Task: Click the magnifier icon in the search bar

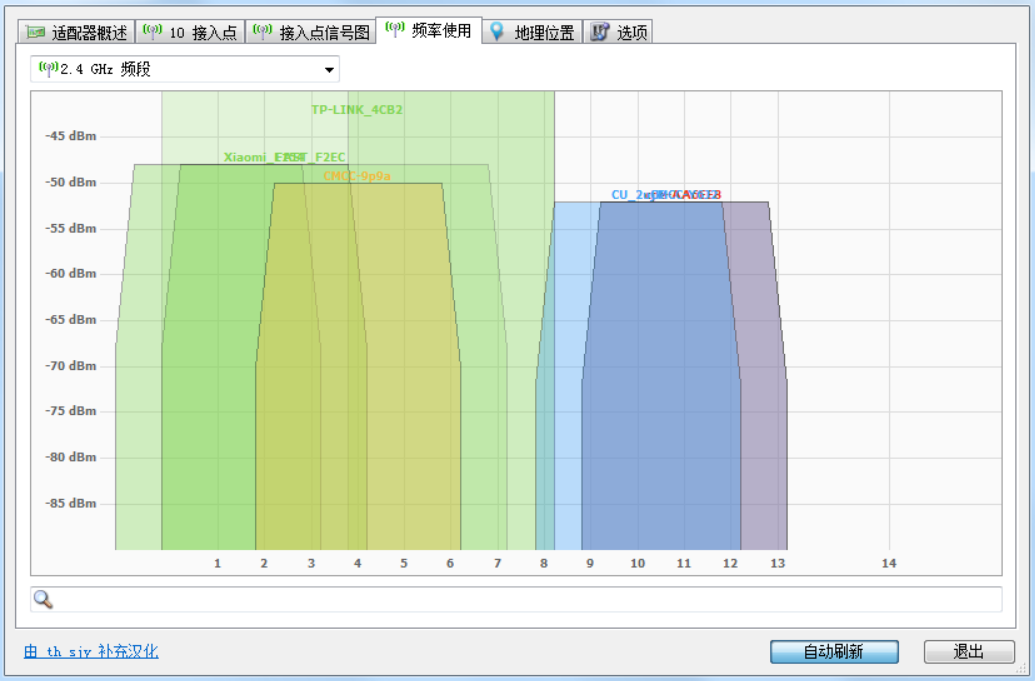Action: (x=43, y=599)
